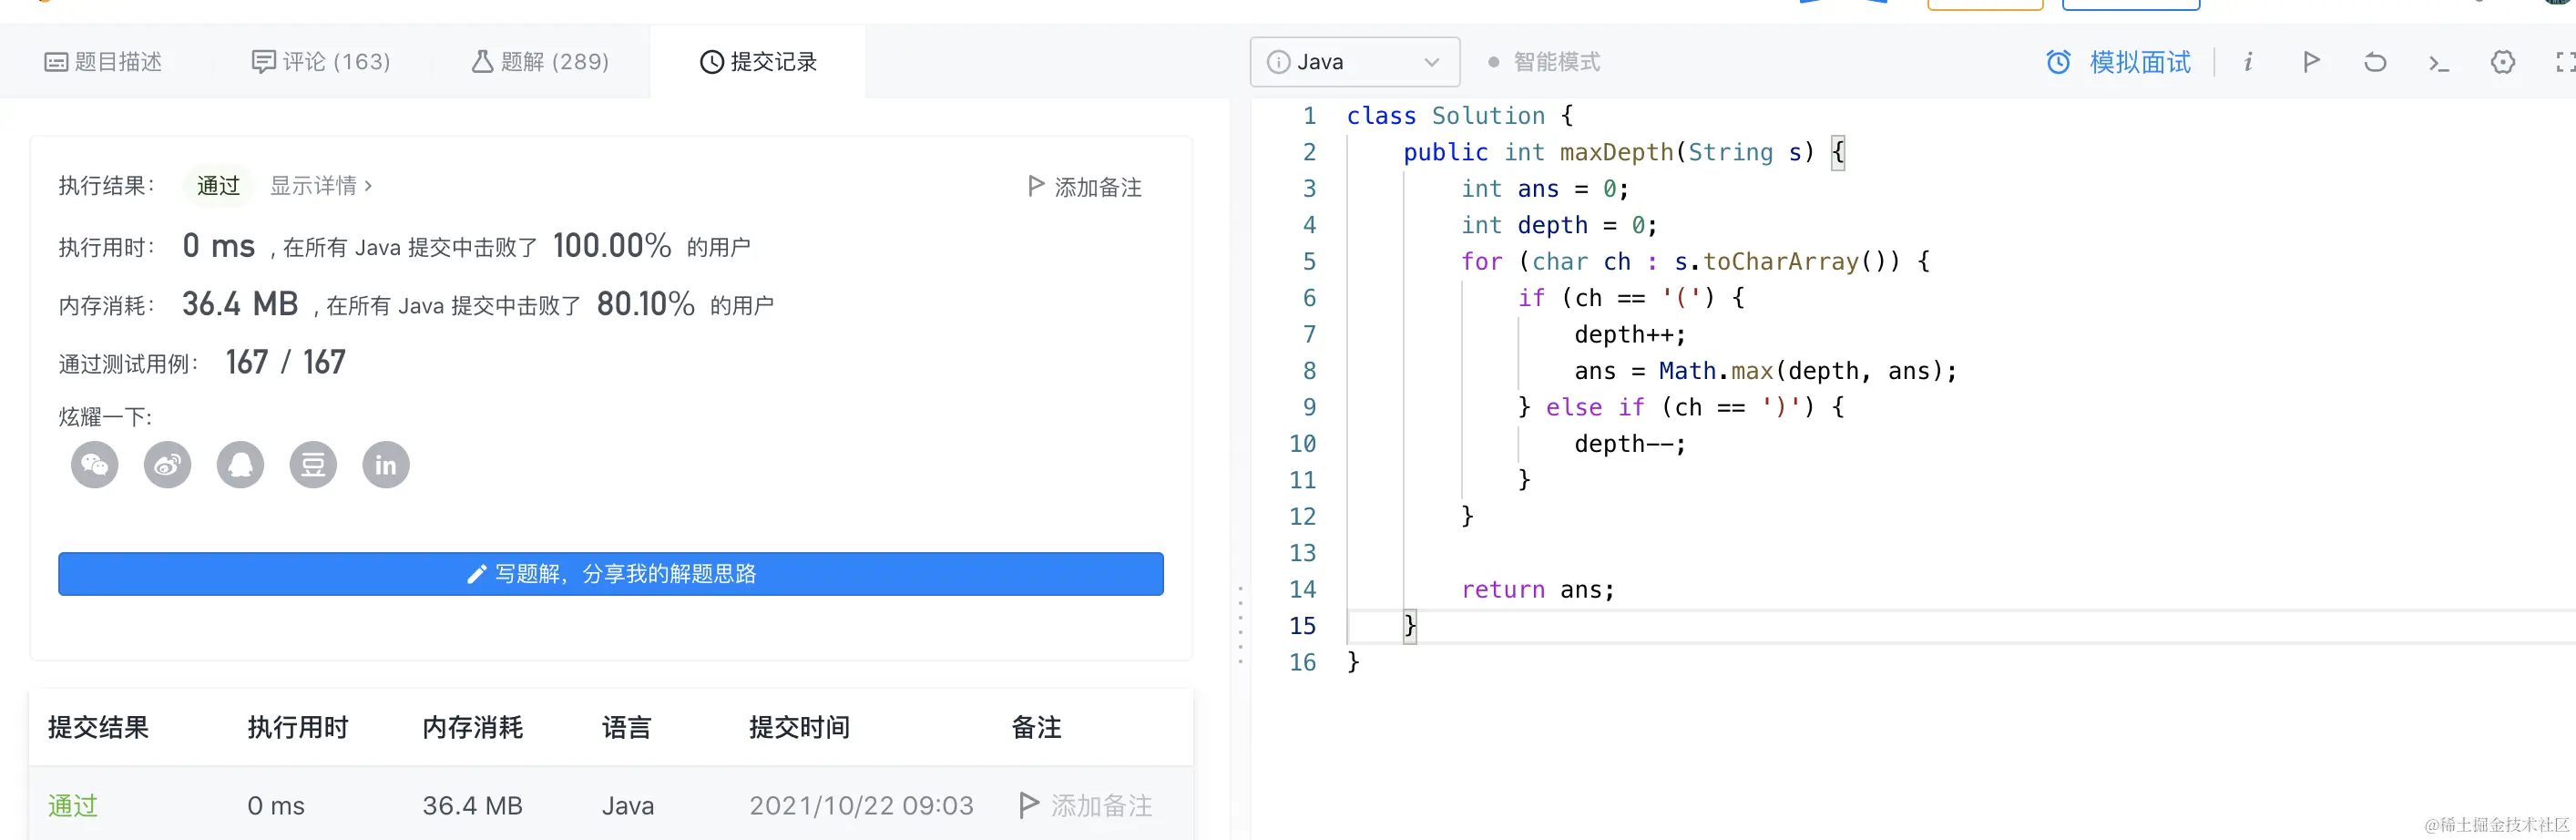The width and height of the screenshot is (2576, 840).
Task: Start 模拟面试 mock interview
Action: coord(2140,62)
